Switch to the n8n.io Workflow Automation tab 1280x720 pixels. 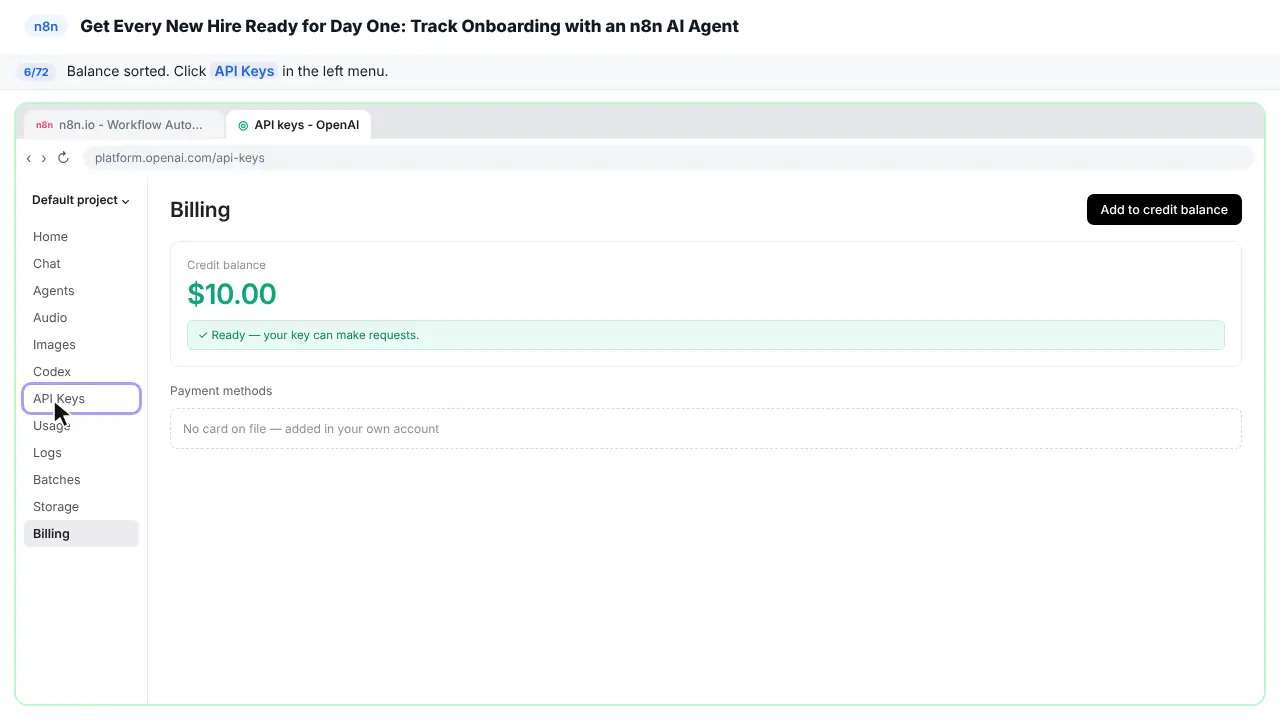tap(125, 125)
